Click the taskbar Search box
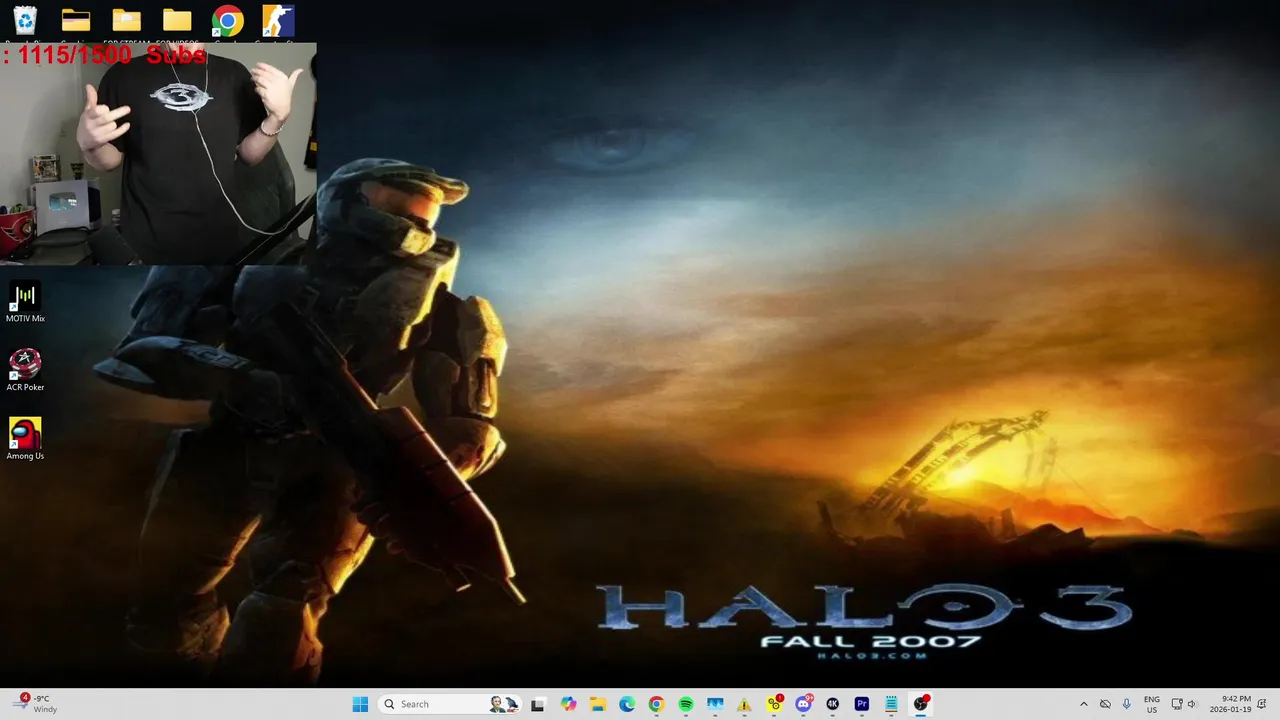Image resolution: width=1280 pixels, height=720 pixels. coord(451,704)
